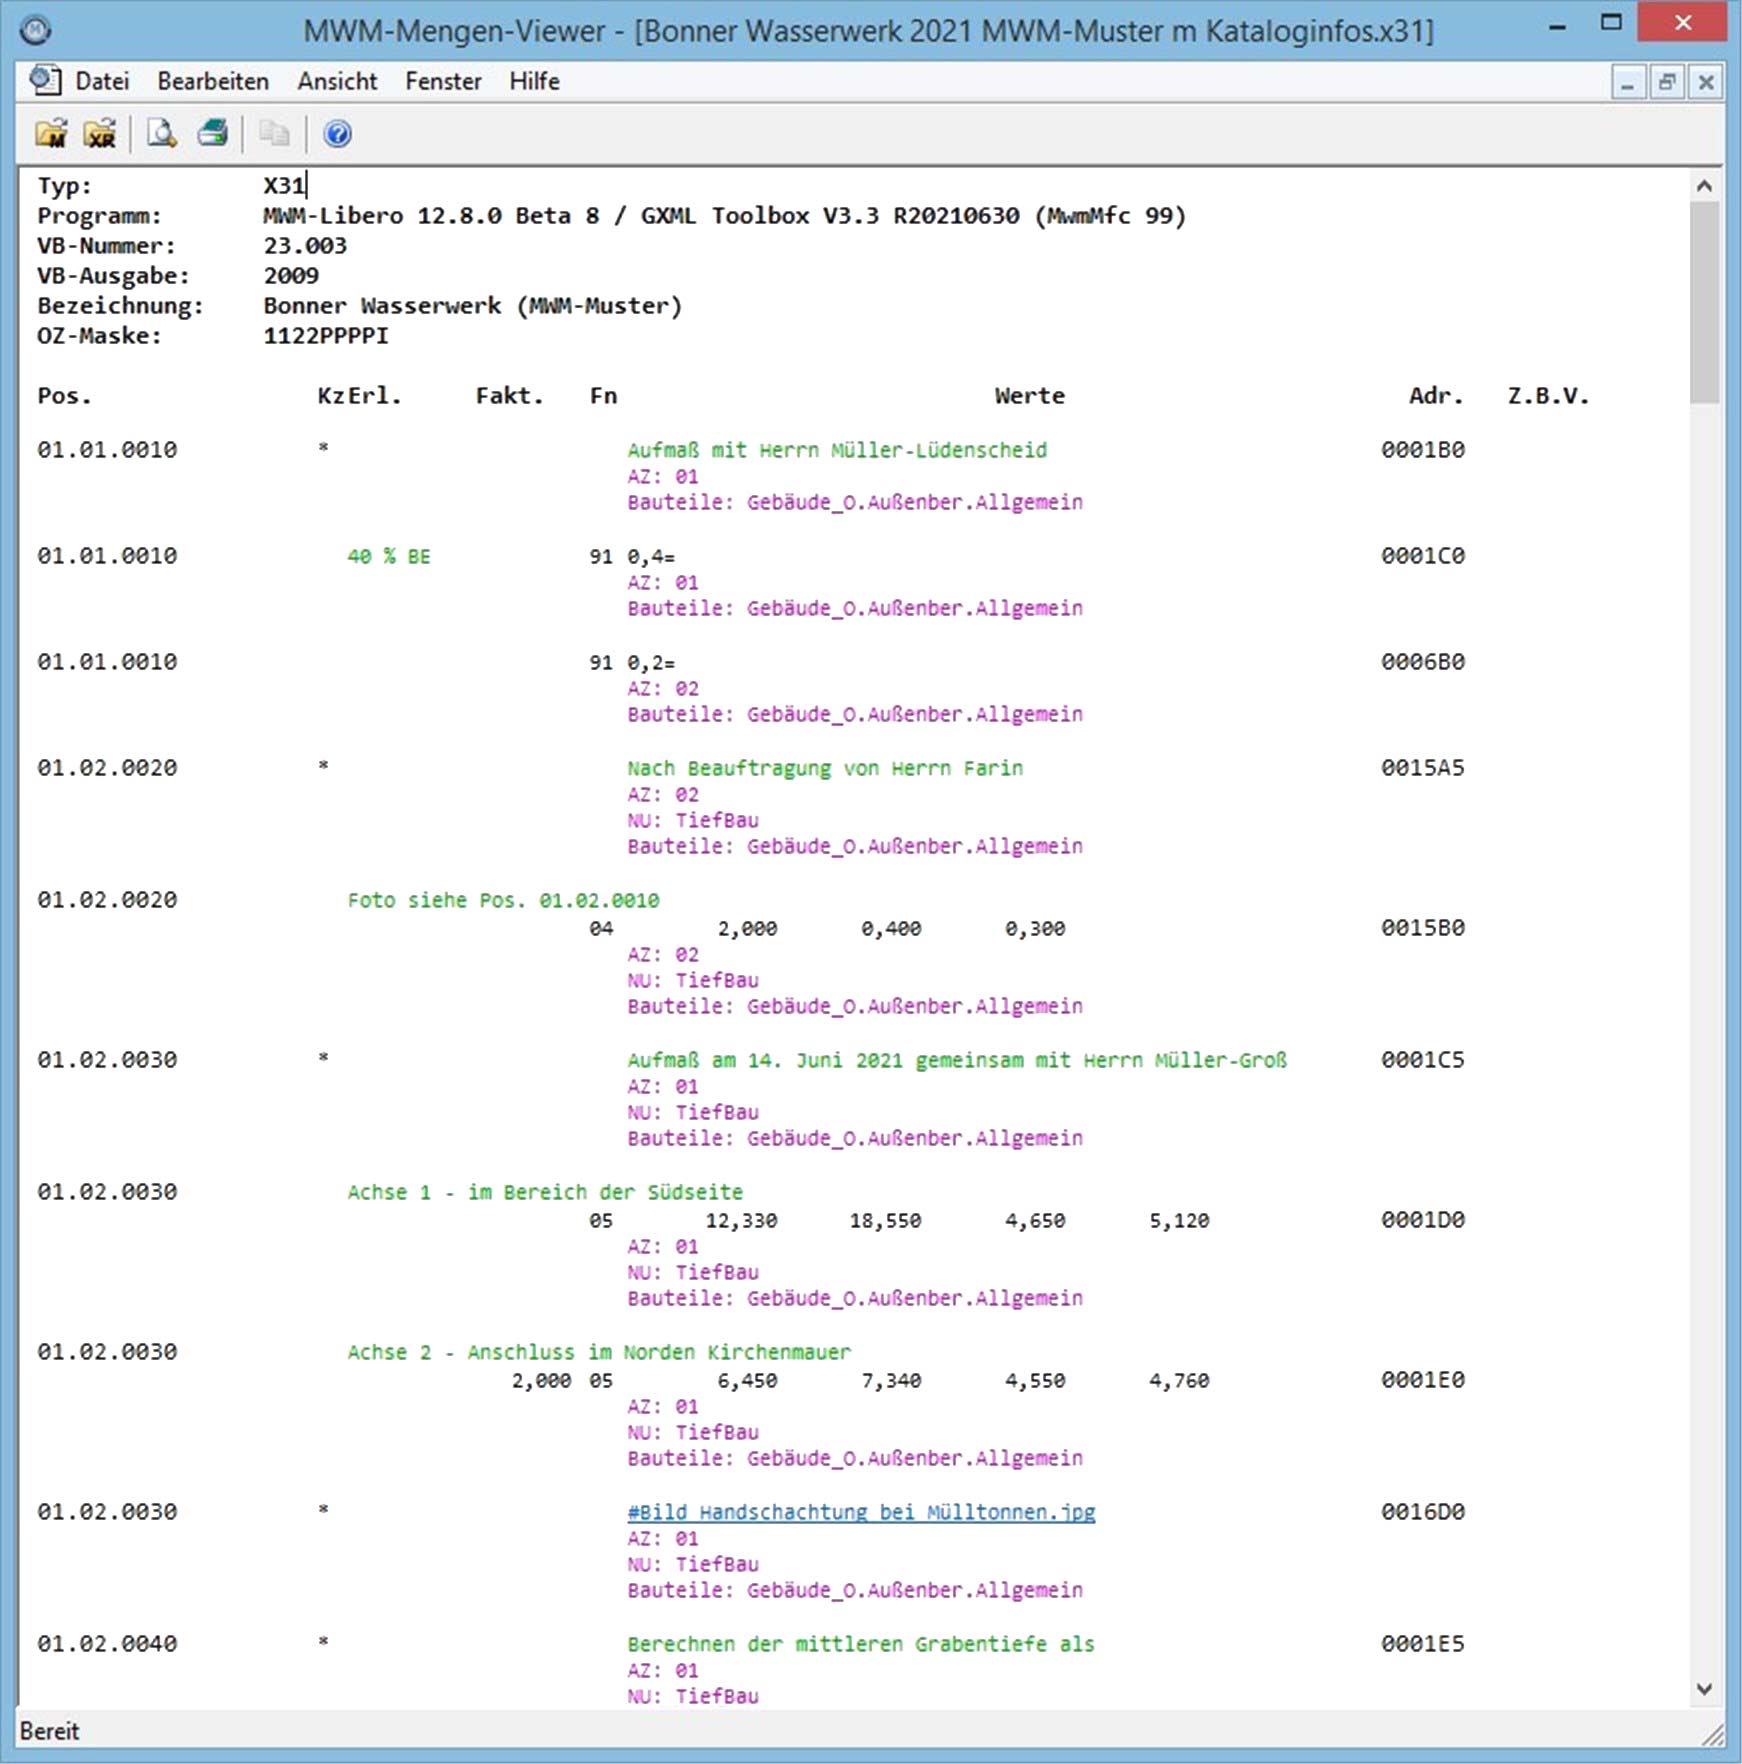Open the Fenster menu
This screenshot has height=1764, width=1742.
(x=443, y=81)
